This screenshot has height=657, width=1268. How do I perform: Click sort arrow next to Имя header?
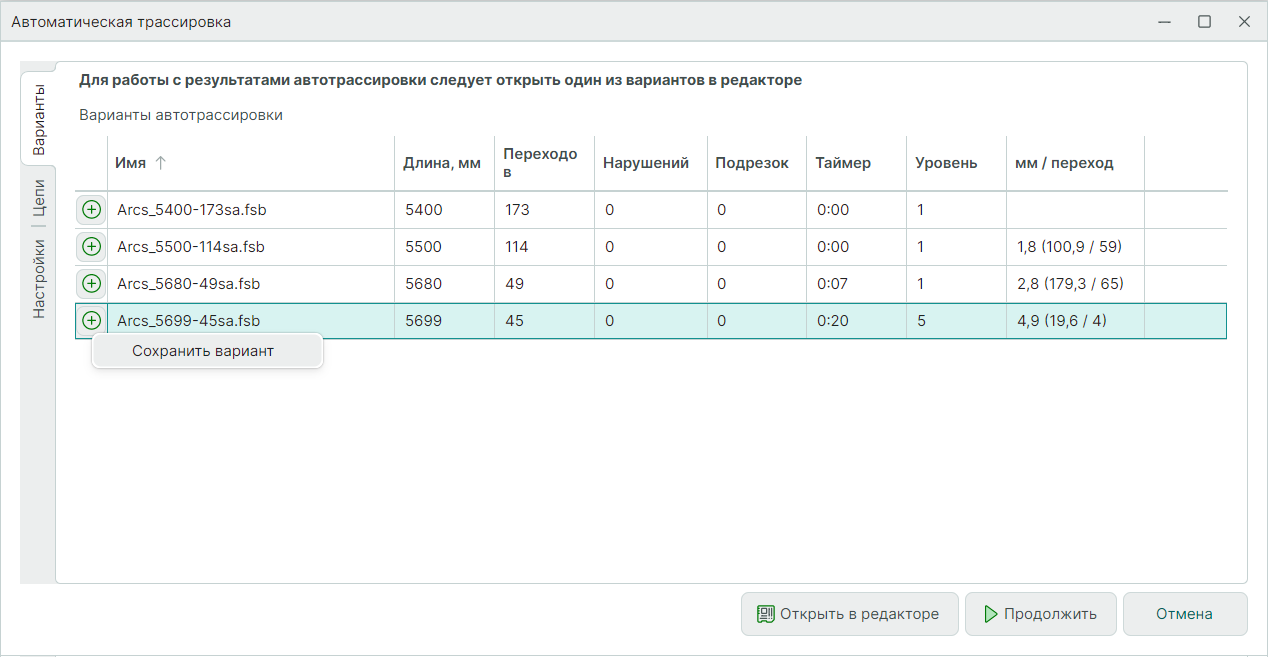coord(161,163)
